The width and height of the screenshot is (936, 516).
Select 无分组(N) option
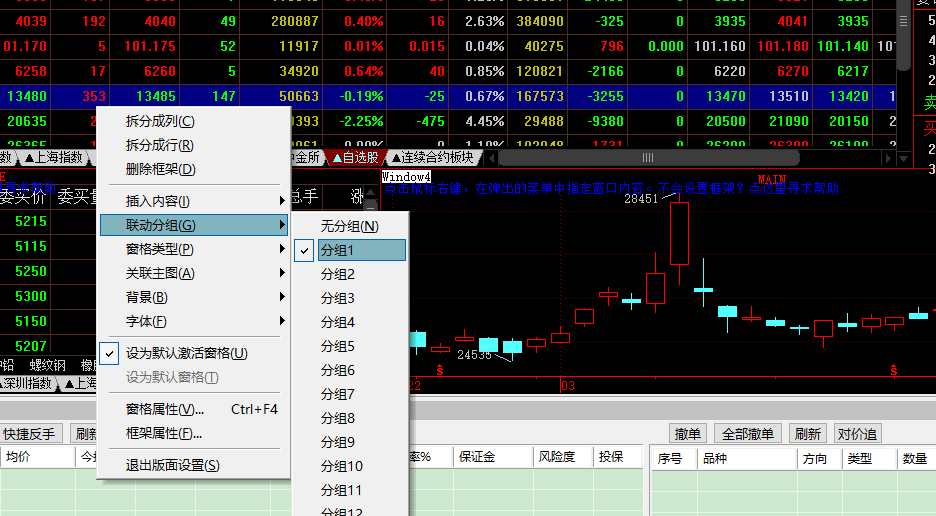[x=350, y=226]
